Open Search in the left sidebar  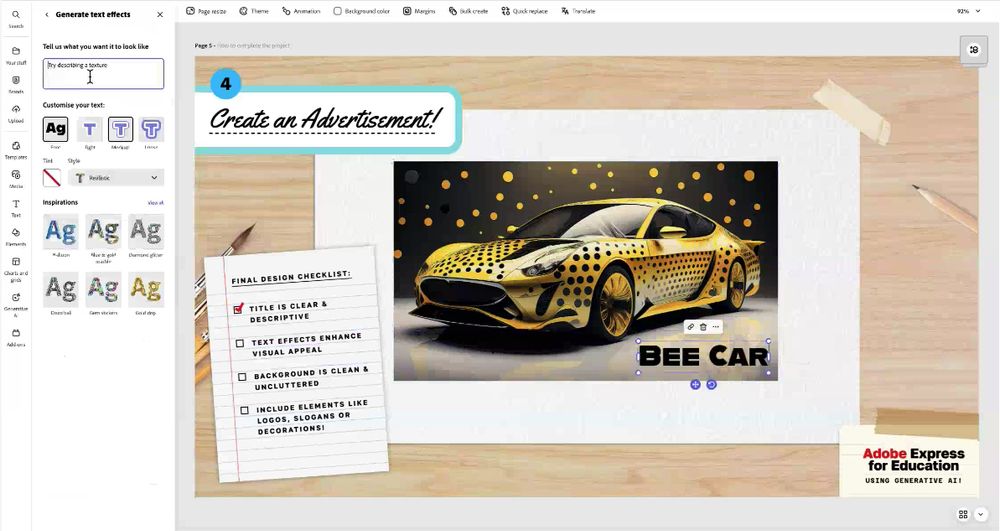pos(16,18)
